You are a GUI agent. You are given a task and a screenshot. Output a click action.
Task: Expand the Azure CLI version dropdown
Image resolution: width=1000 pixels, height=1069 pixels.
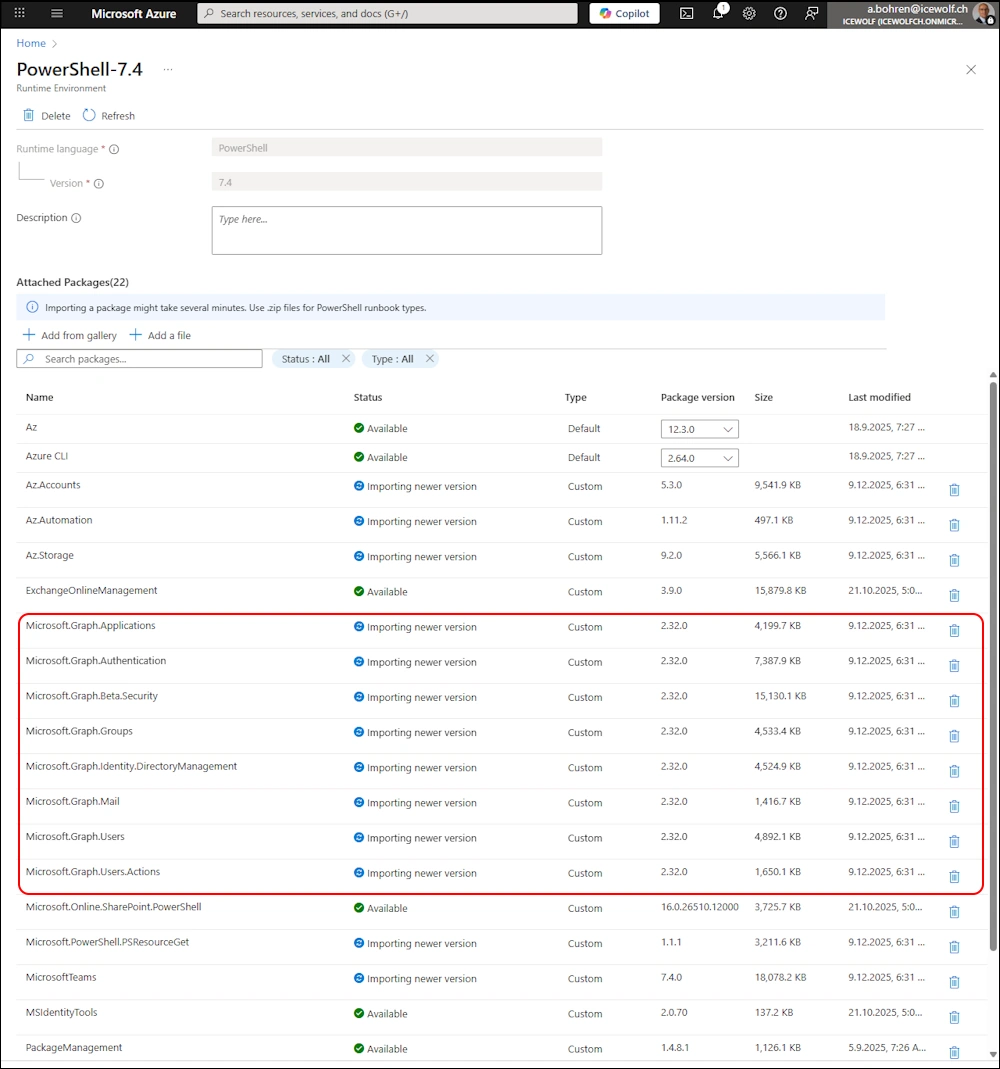click(699, 458)
